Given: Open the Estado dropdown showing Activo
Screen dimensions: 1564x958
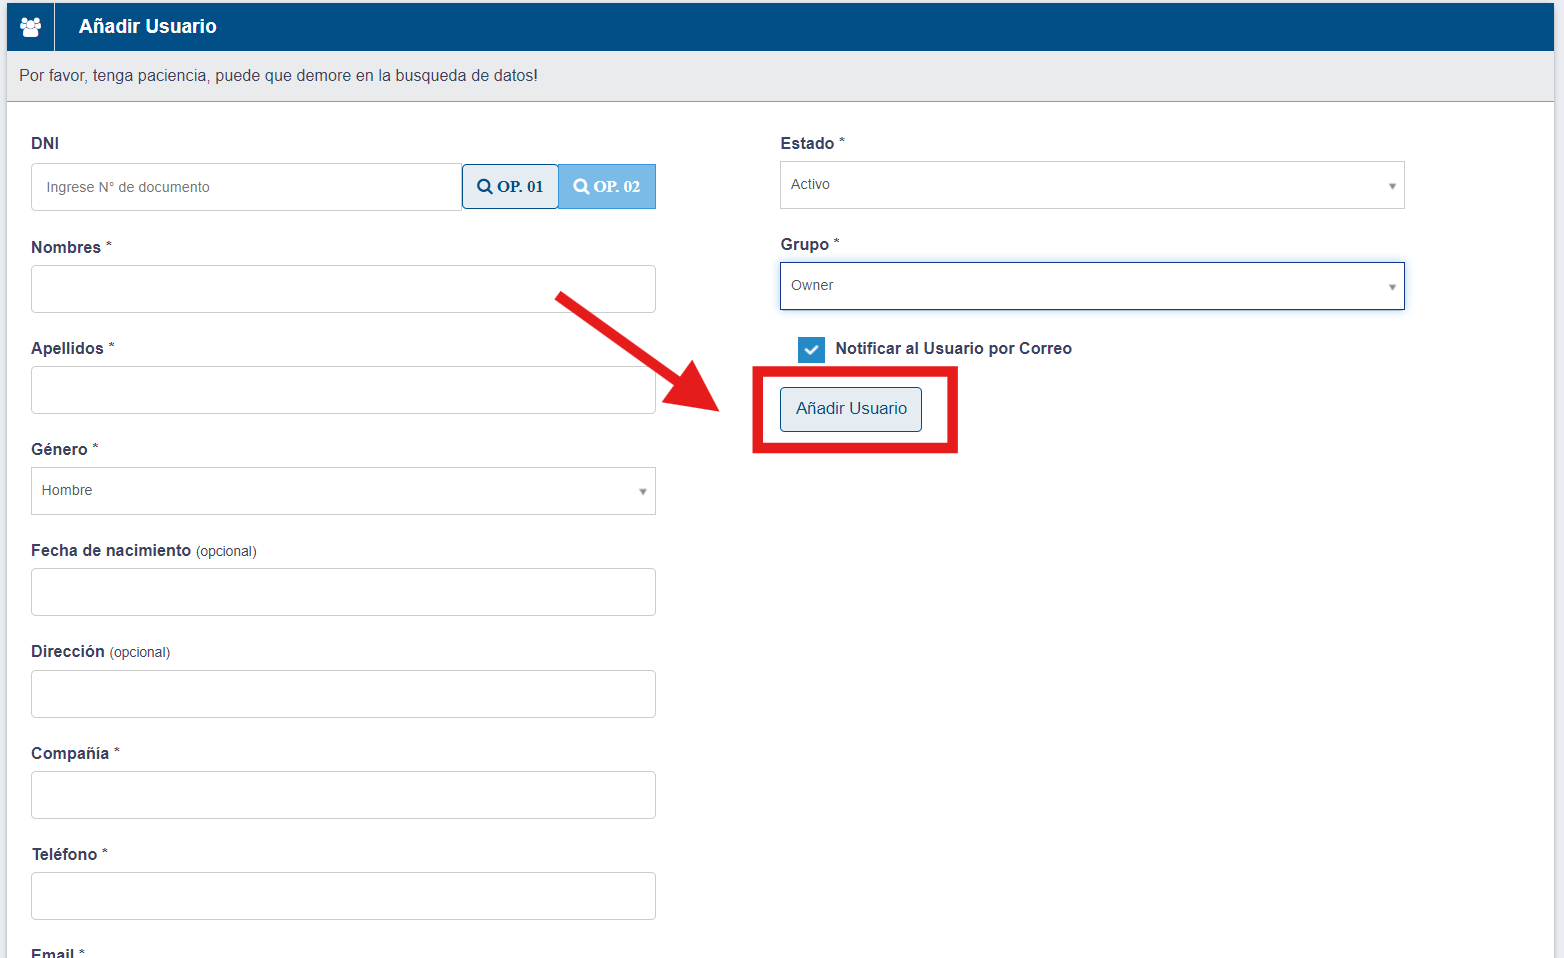Looking at the screenshot, I should click(x=1091, y=185).
